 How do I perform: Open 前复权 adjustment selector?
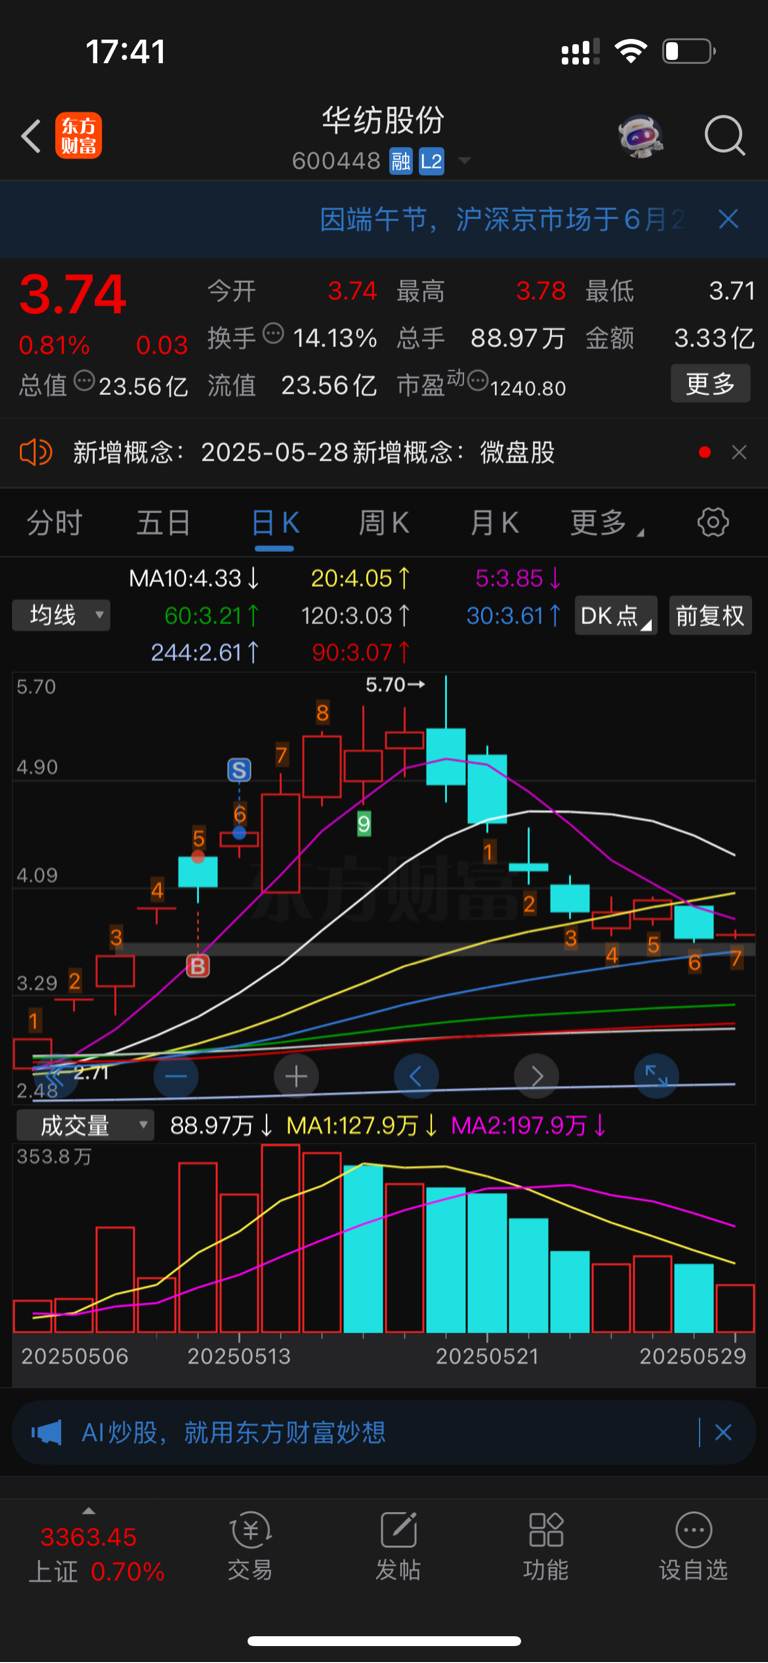[710, 616]
